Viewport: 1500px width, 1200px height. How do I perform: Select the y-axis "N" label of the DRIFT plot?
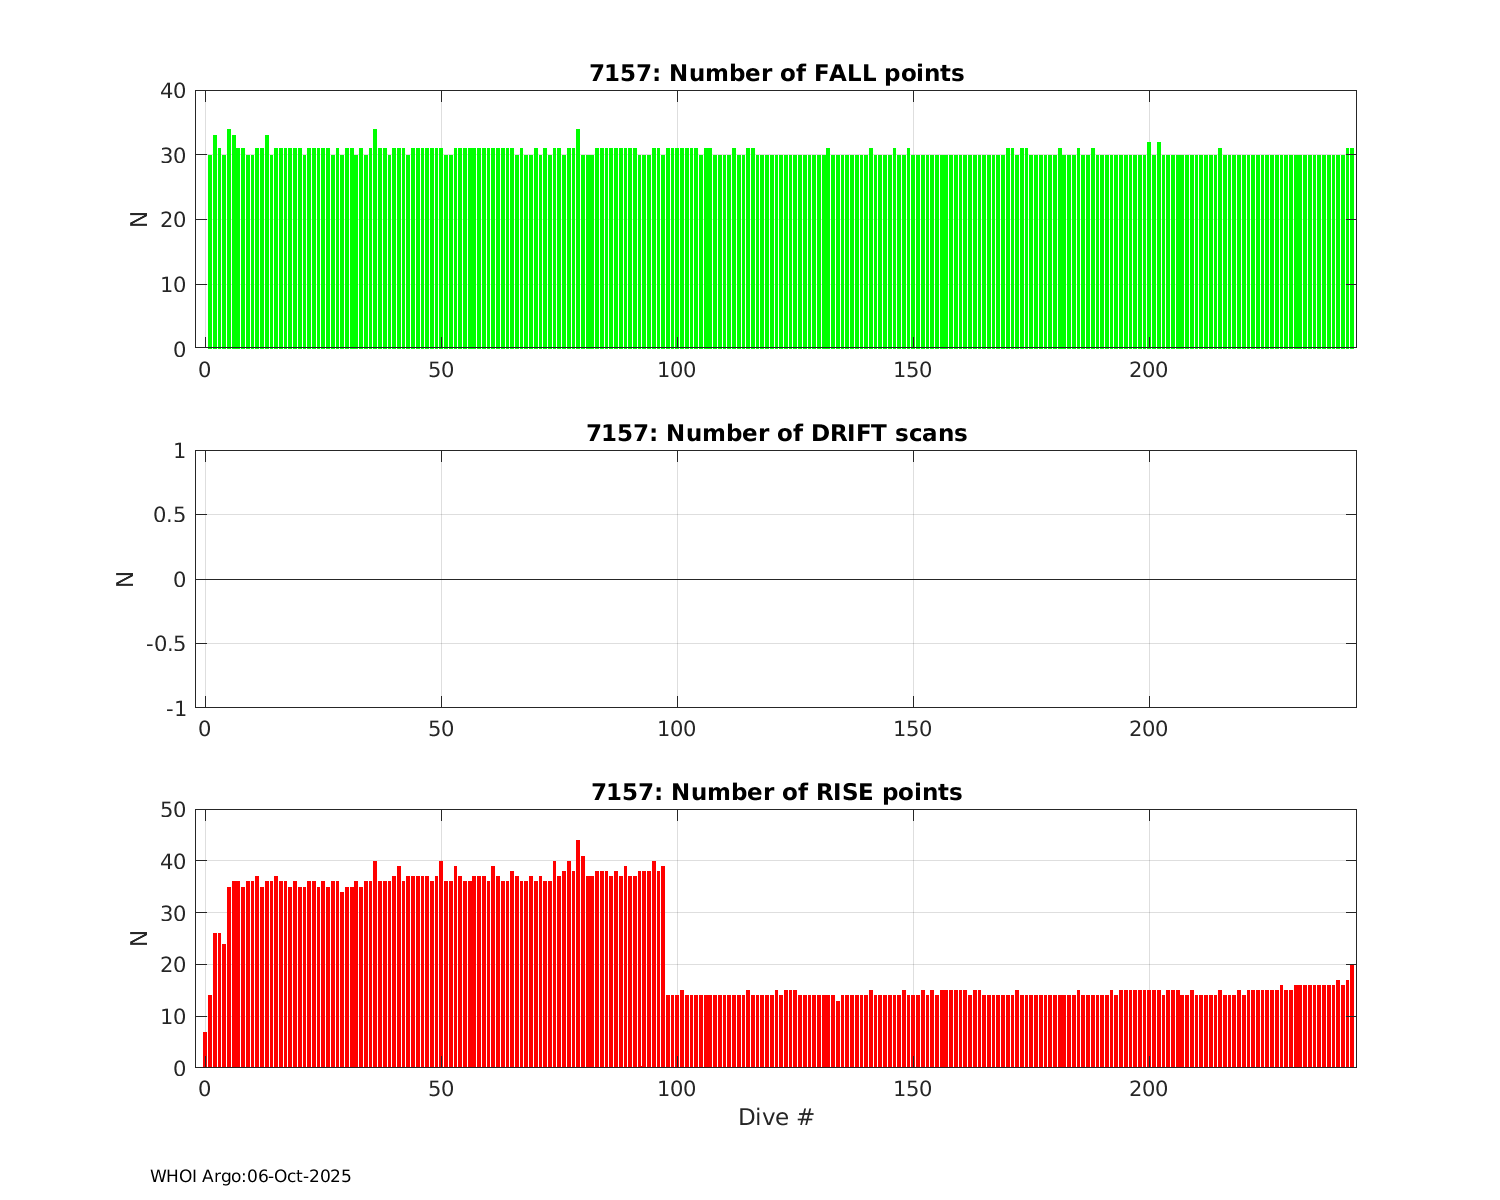(125, 578)
